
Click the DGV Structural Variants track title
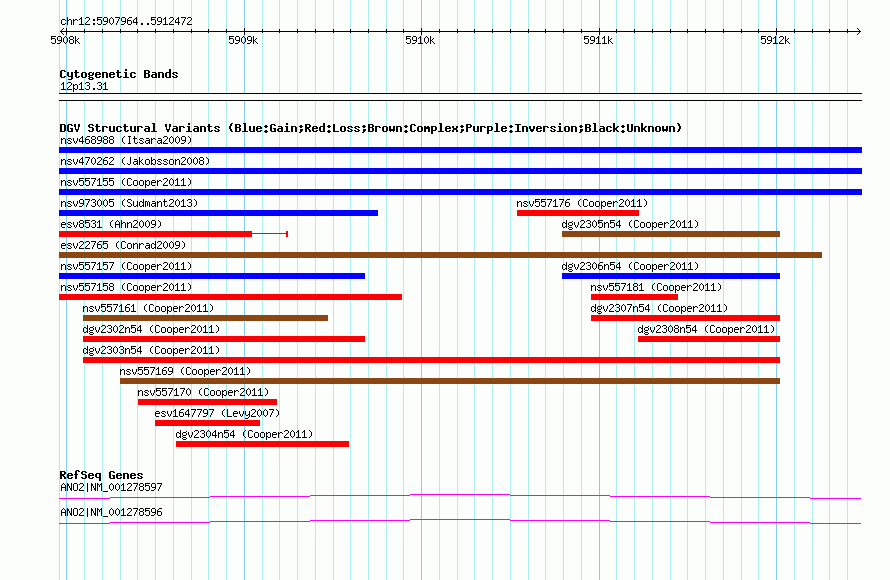point(371,128)
